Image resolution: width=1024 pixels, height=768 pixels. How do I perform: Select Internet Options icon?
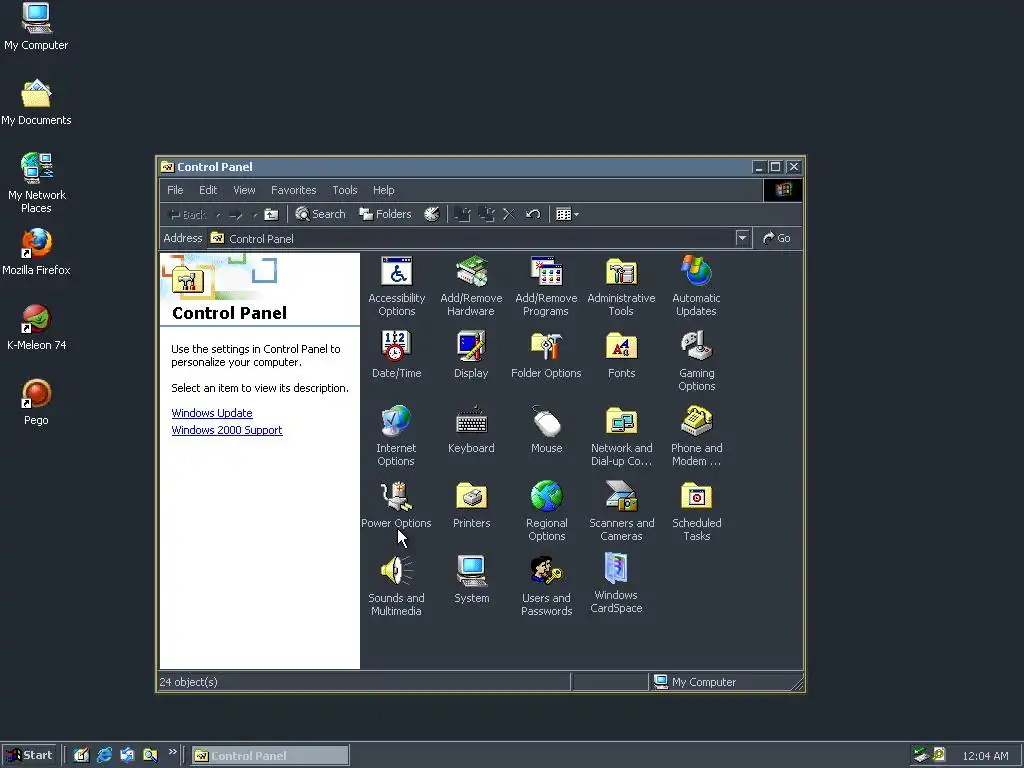(396, 436)
